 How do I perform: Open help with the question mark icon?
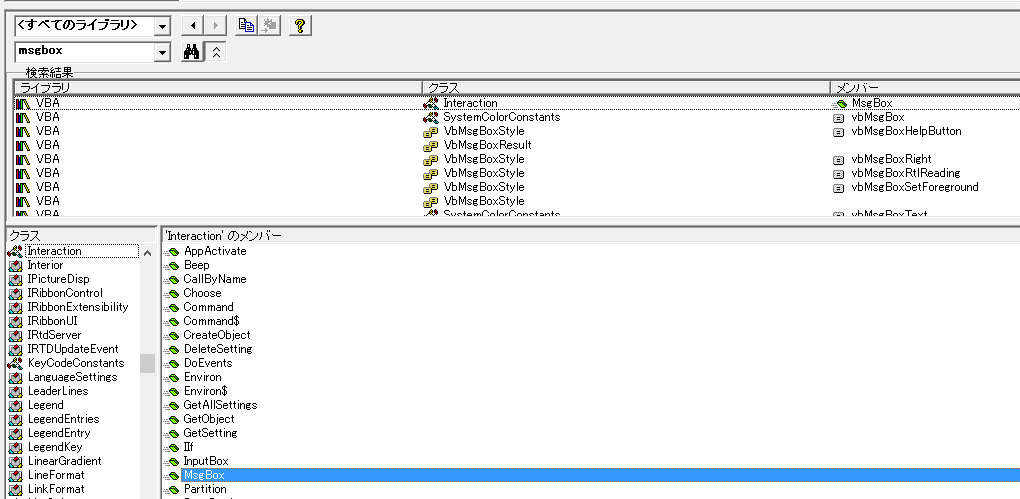300,26
